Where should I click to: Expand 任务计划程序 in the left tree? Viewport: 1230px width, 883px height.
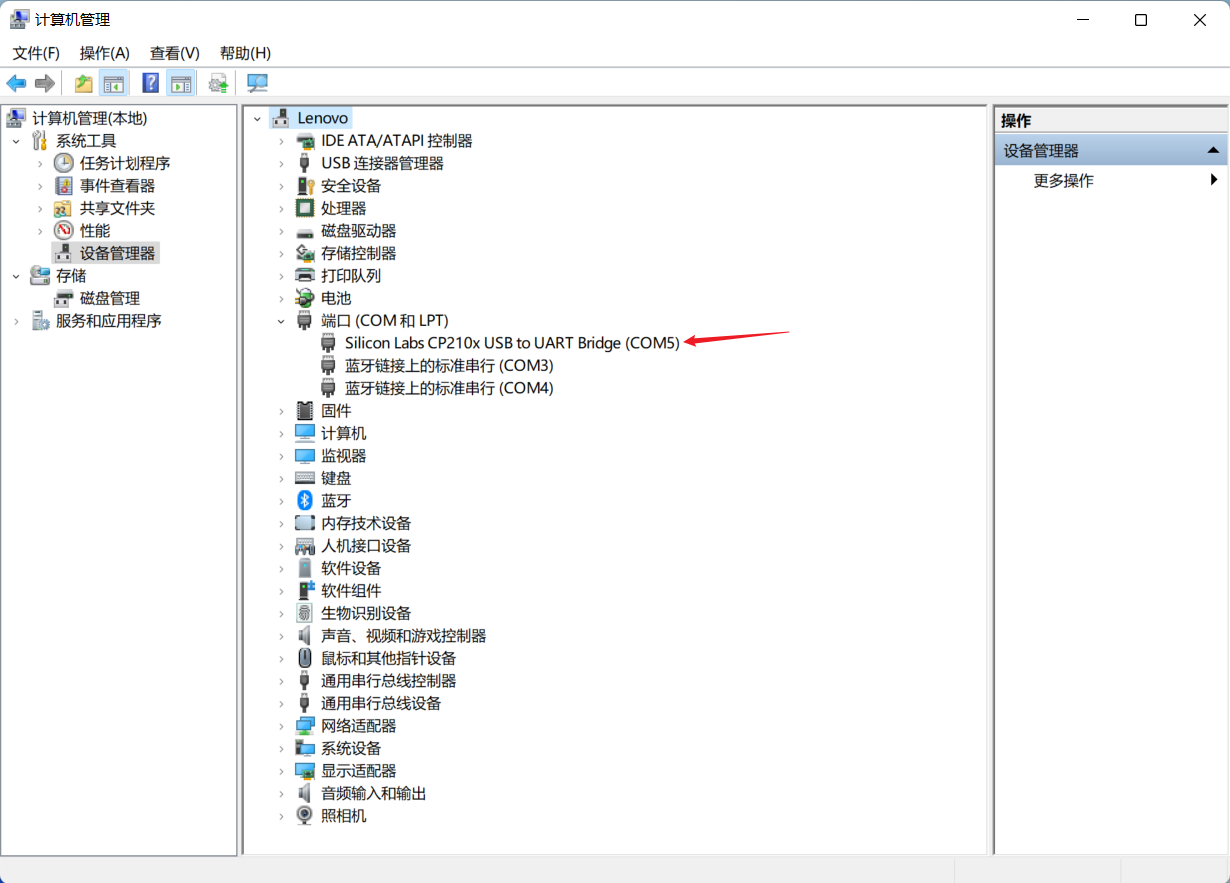coord(40,163)
